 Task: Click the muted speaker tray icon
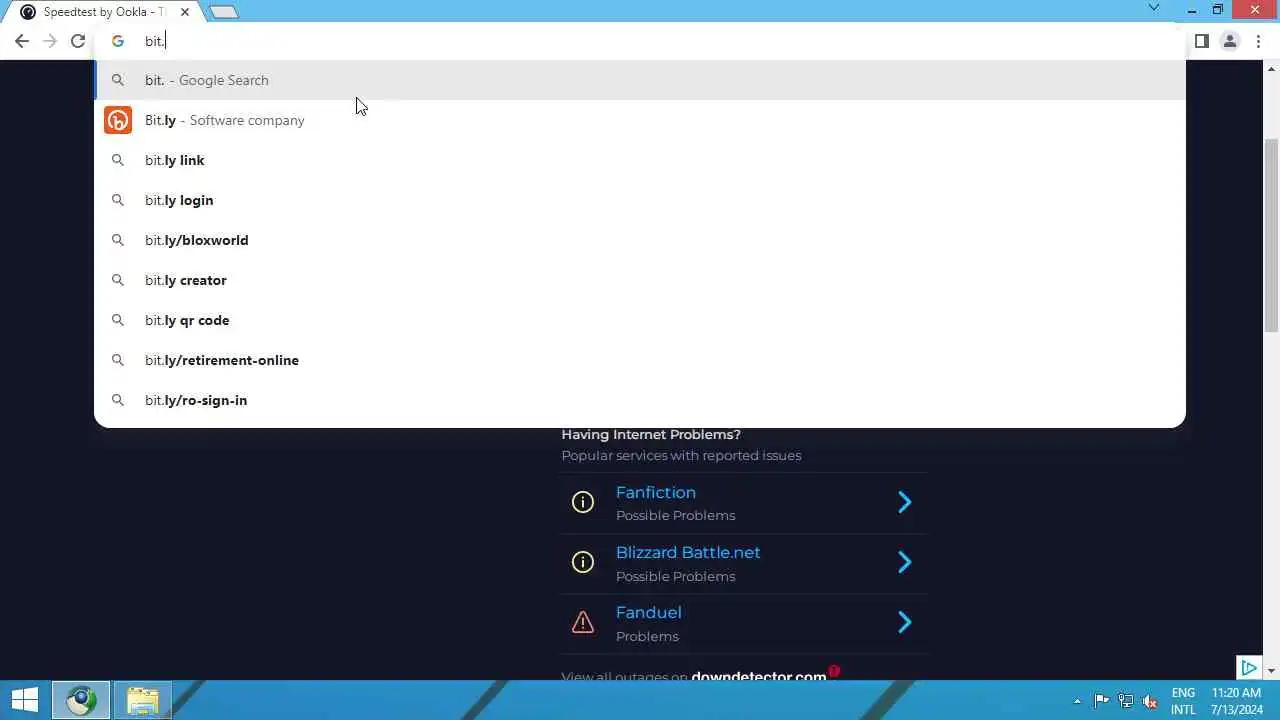tap(1150, 701)
